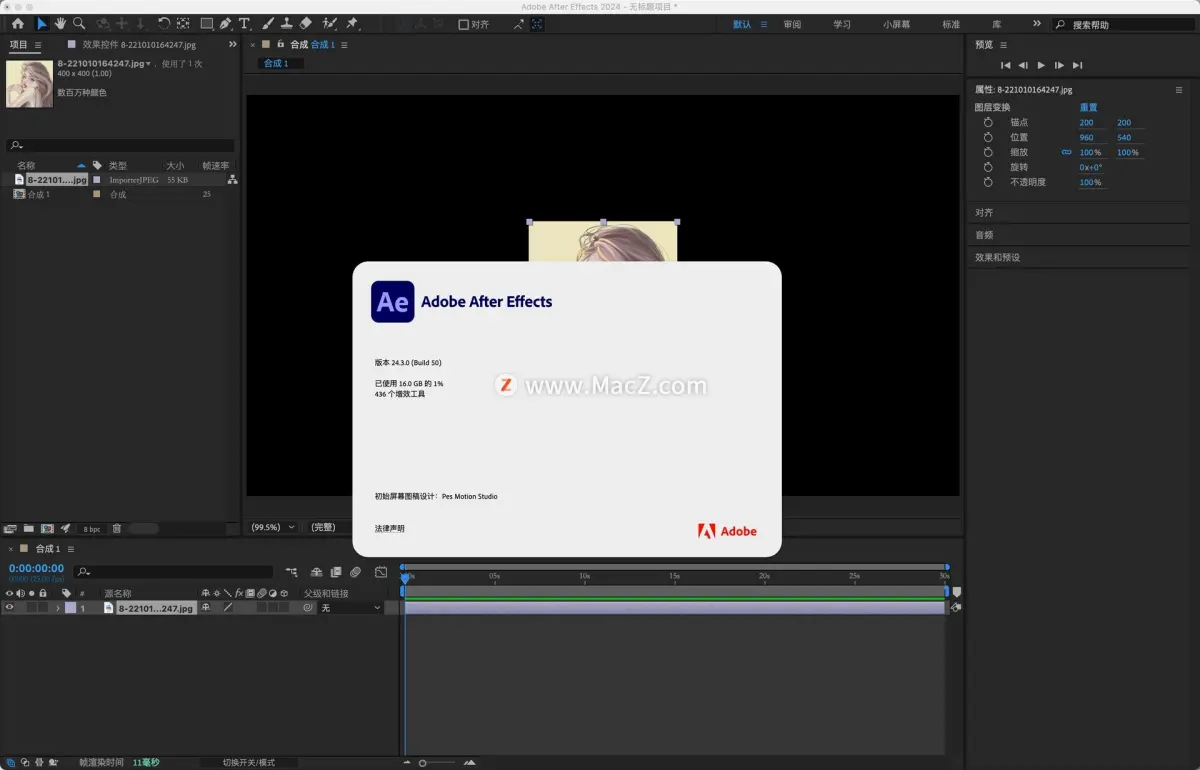Viewport: 1200px width, 770px height.
Task: Click the new folder icon in project panel
Action: coord(29,528)
